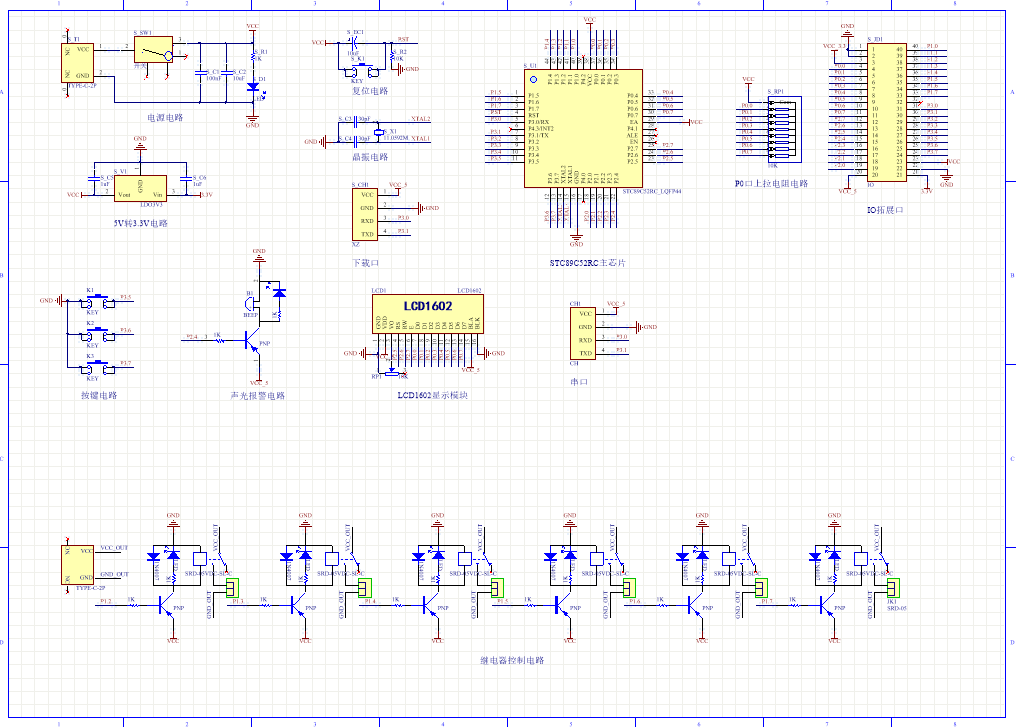Select the 继电器控制电路 section label
Image resolution: width=1016 pixels, height=727 pixels.
tap(512, 661)
